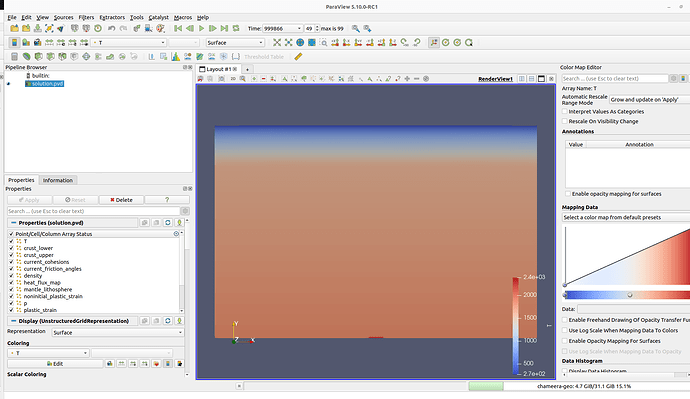Jump to the first animation frame

(x=178, y=29)
